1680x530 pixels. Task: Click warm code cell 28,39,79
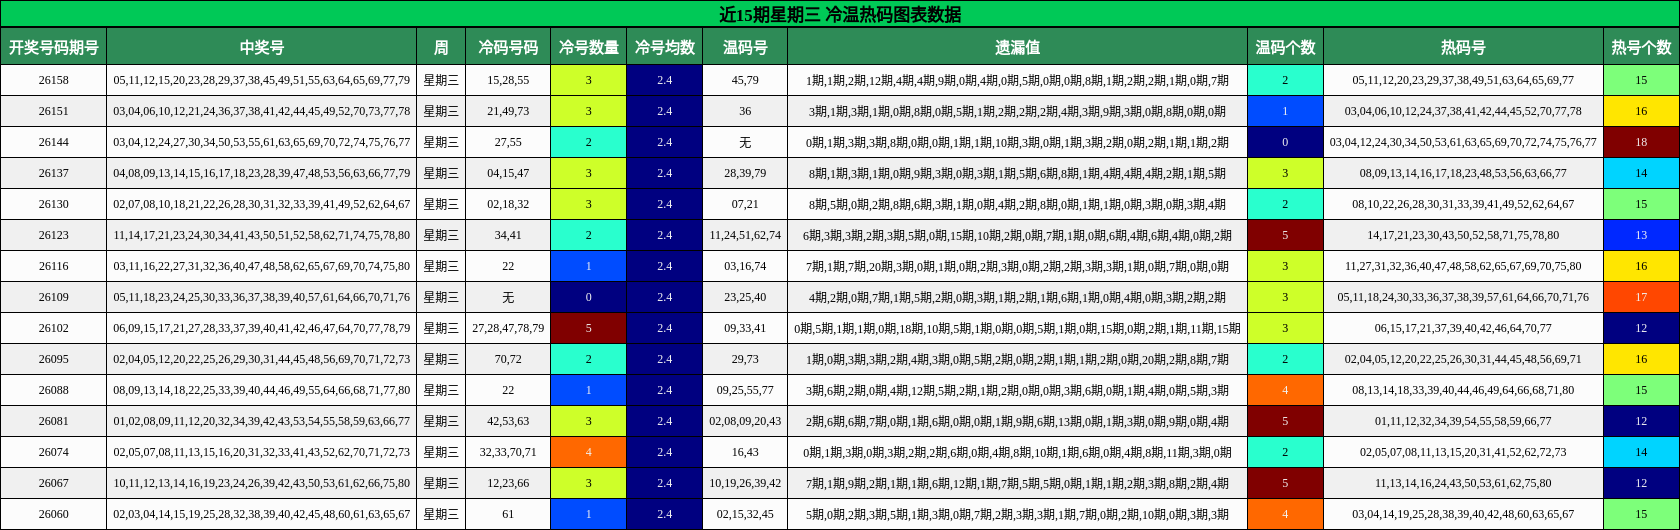(745, 173)
